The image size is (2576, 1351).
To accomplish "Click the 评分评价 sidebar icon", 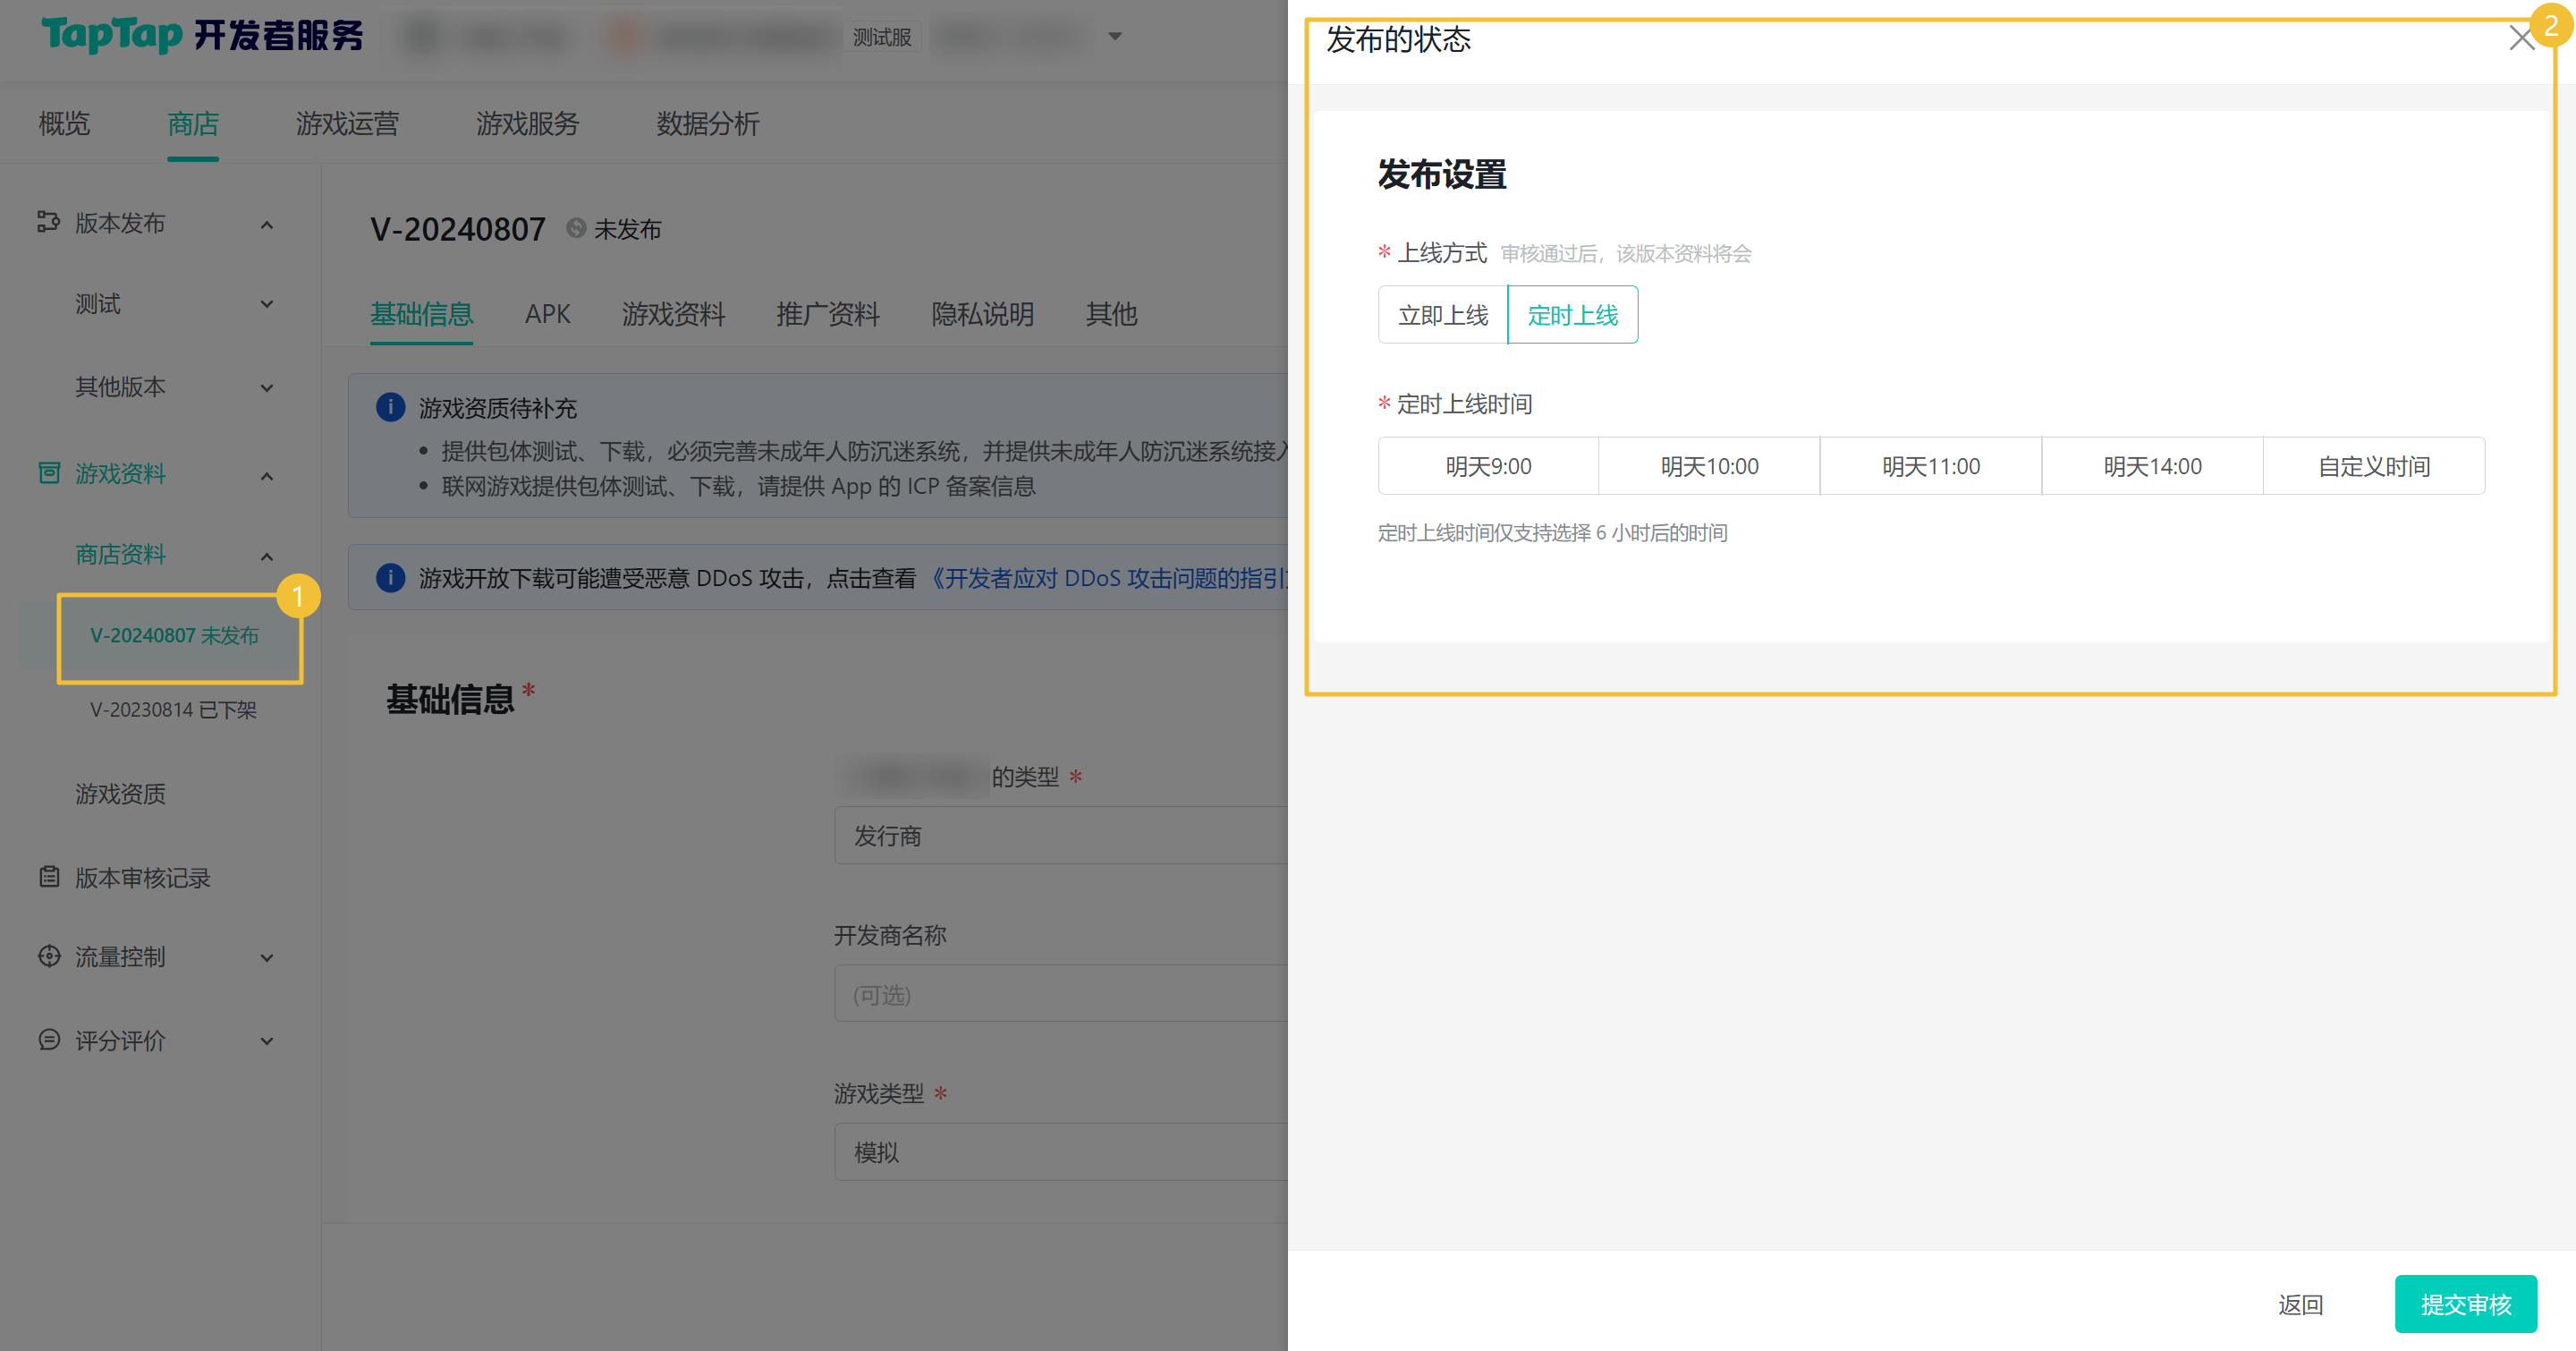I will [49, 1040].
